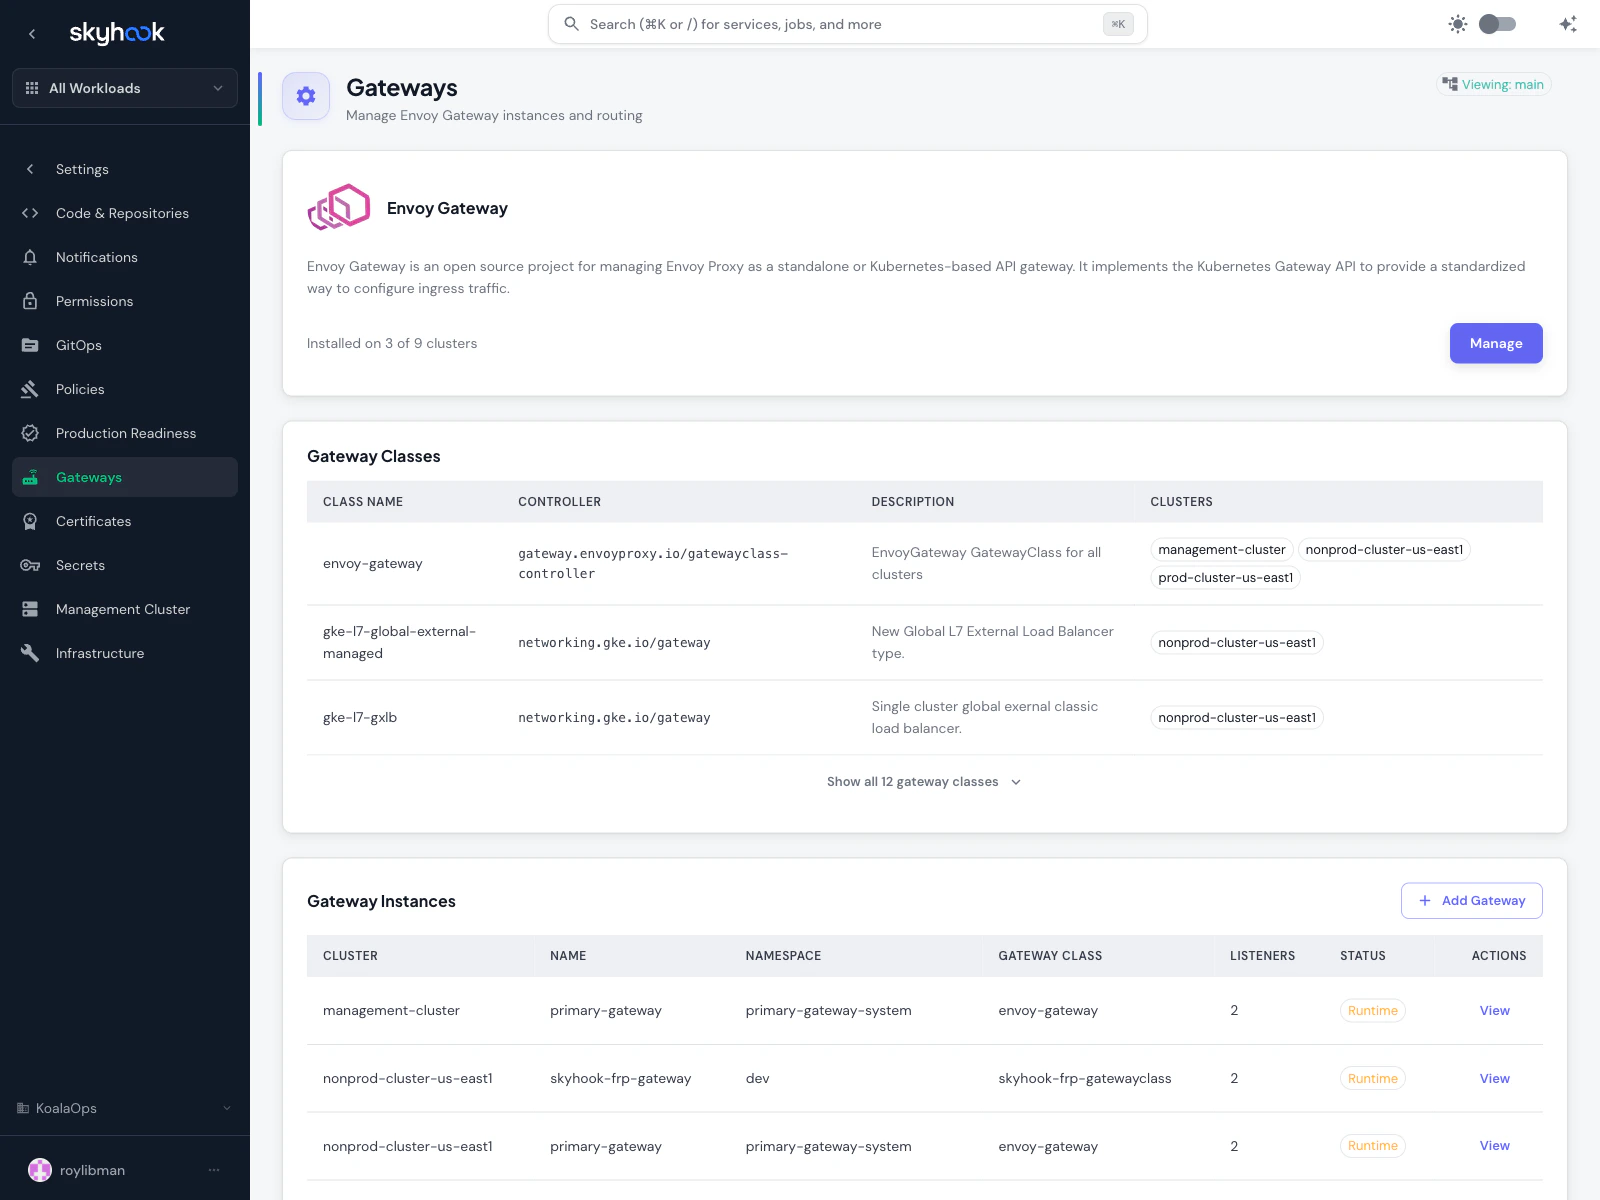The width and height of the screenshot is (1600, 1200).
Task: Click the ⌘K shortcut badge
Action: [1118, 24]
